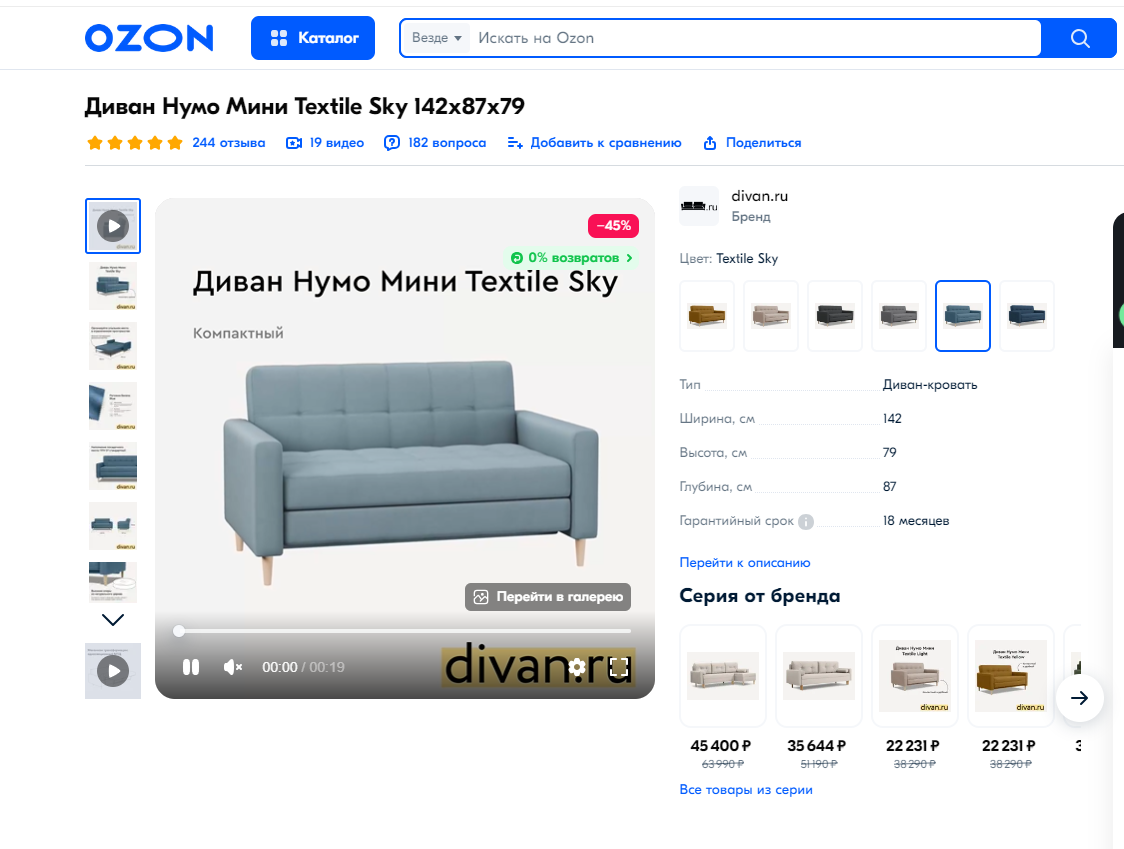
Task: Select the two-sofas comparison thumbnail
Action: [x=113, y=526]
